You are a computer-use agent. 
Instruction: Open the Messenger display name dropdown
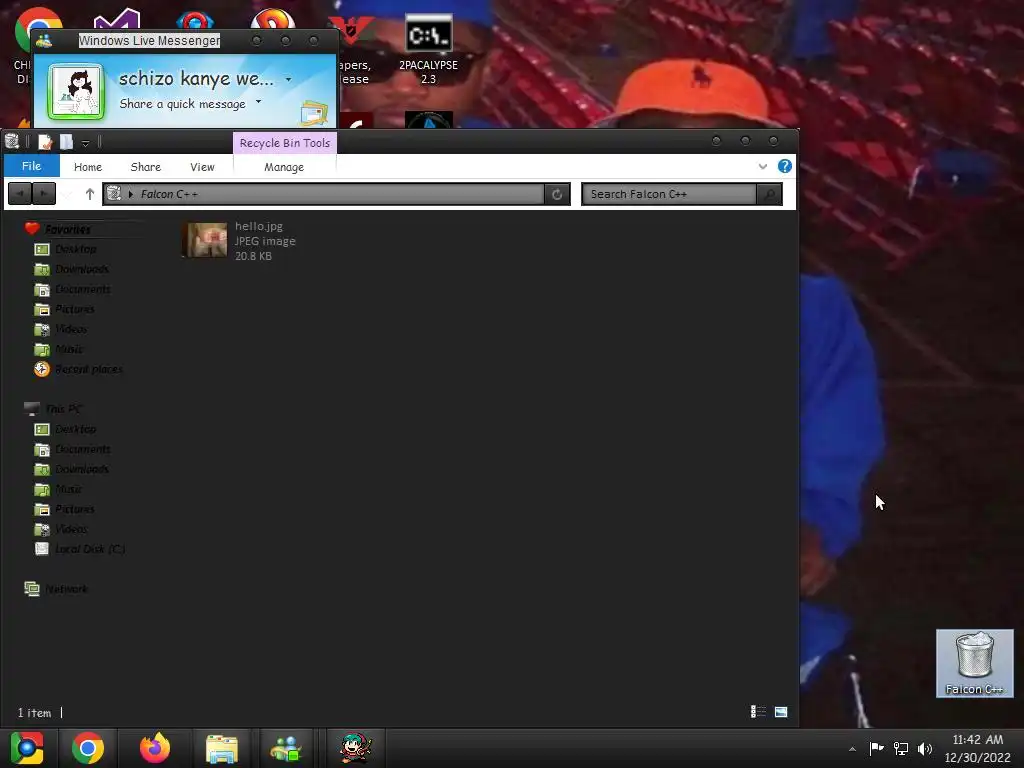point(288,80)
